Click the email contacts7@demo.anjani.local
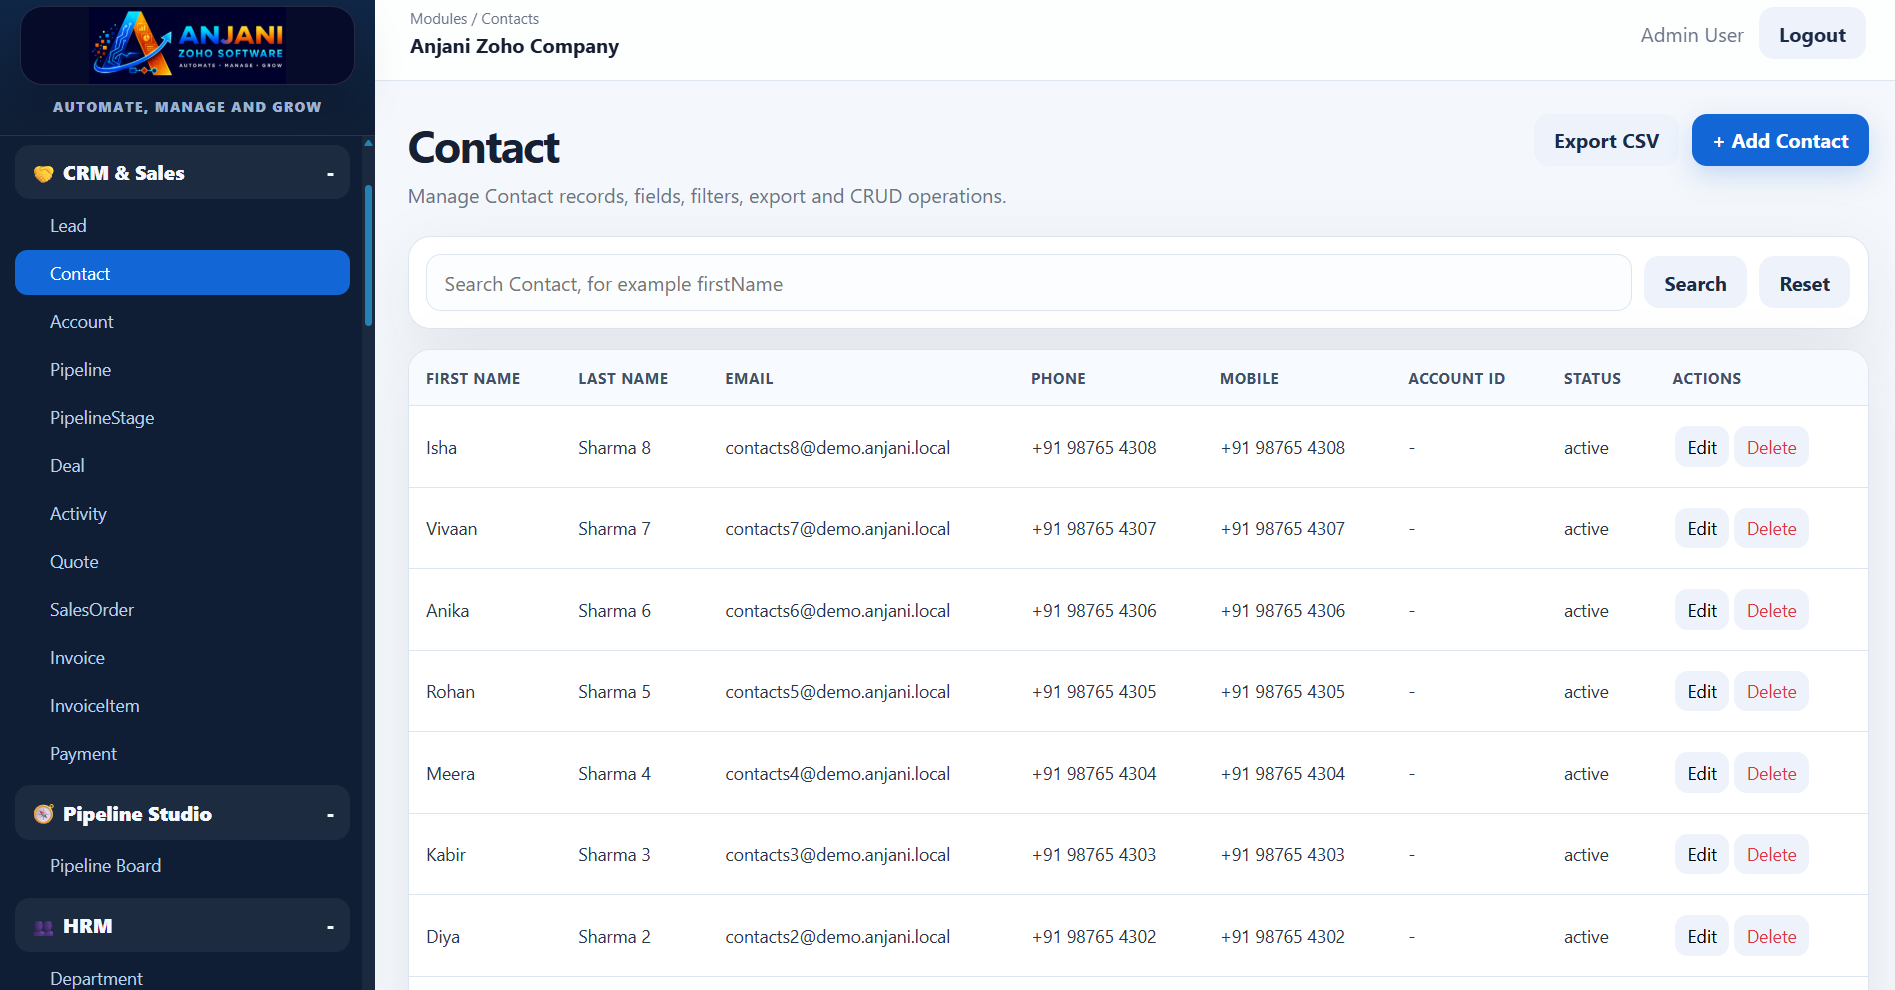This screenshot has height=990, width=1895. (x=837, y=529)
